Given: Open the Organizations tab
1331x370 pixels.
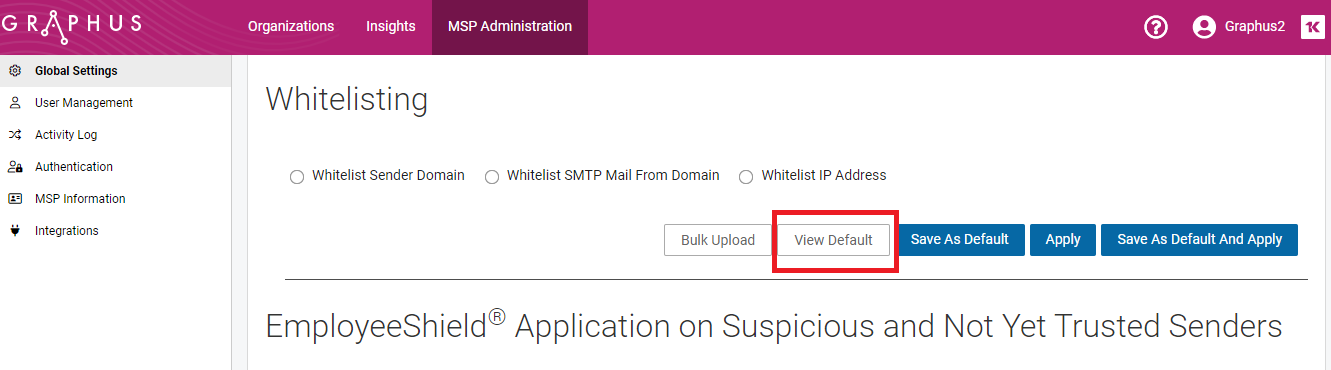Looking at the screenshot, I should (291, 27).
